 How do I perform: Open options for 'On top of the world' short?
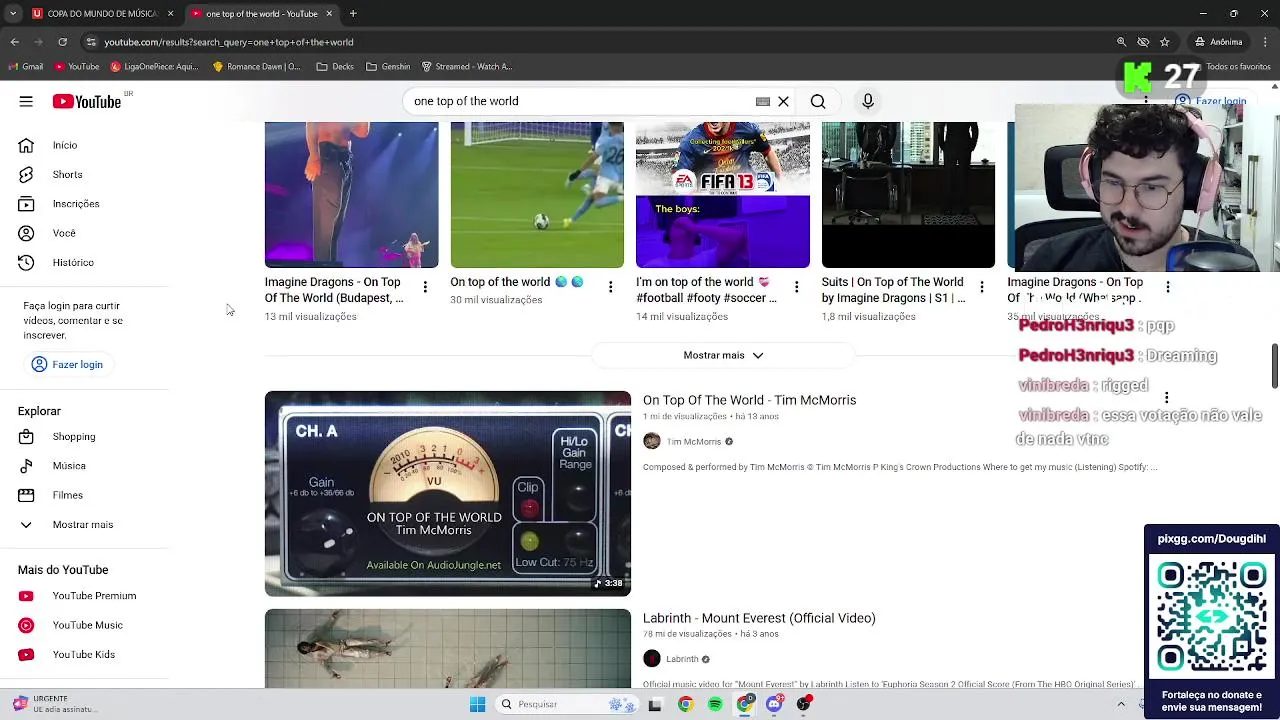(611, 287)
